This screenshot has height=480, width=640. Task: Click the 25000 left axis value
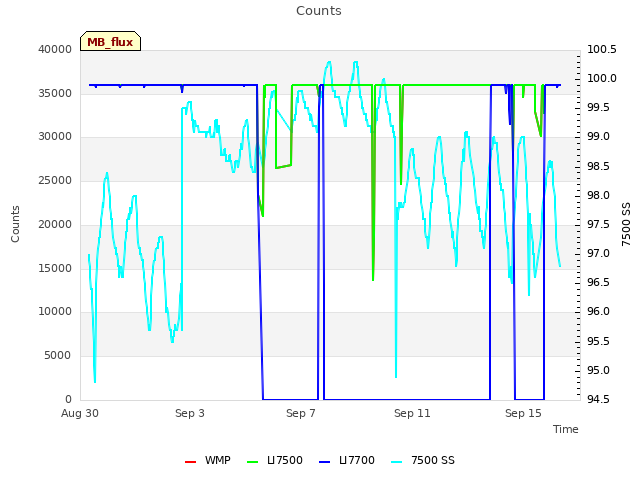click(x=55, y=180)
